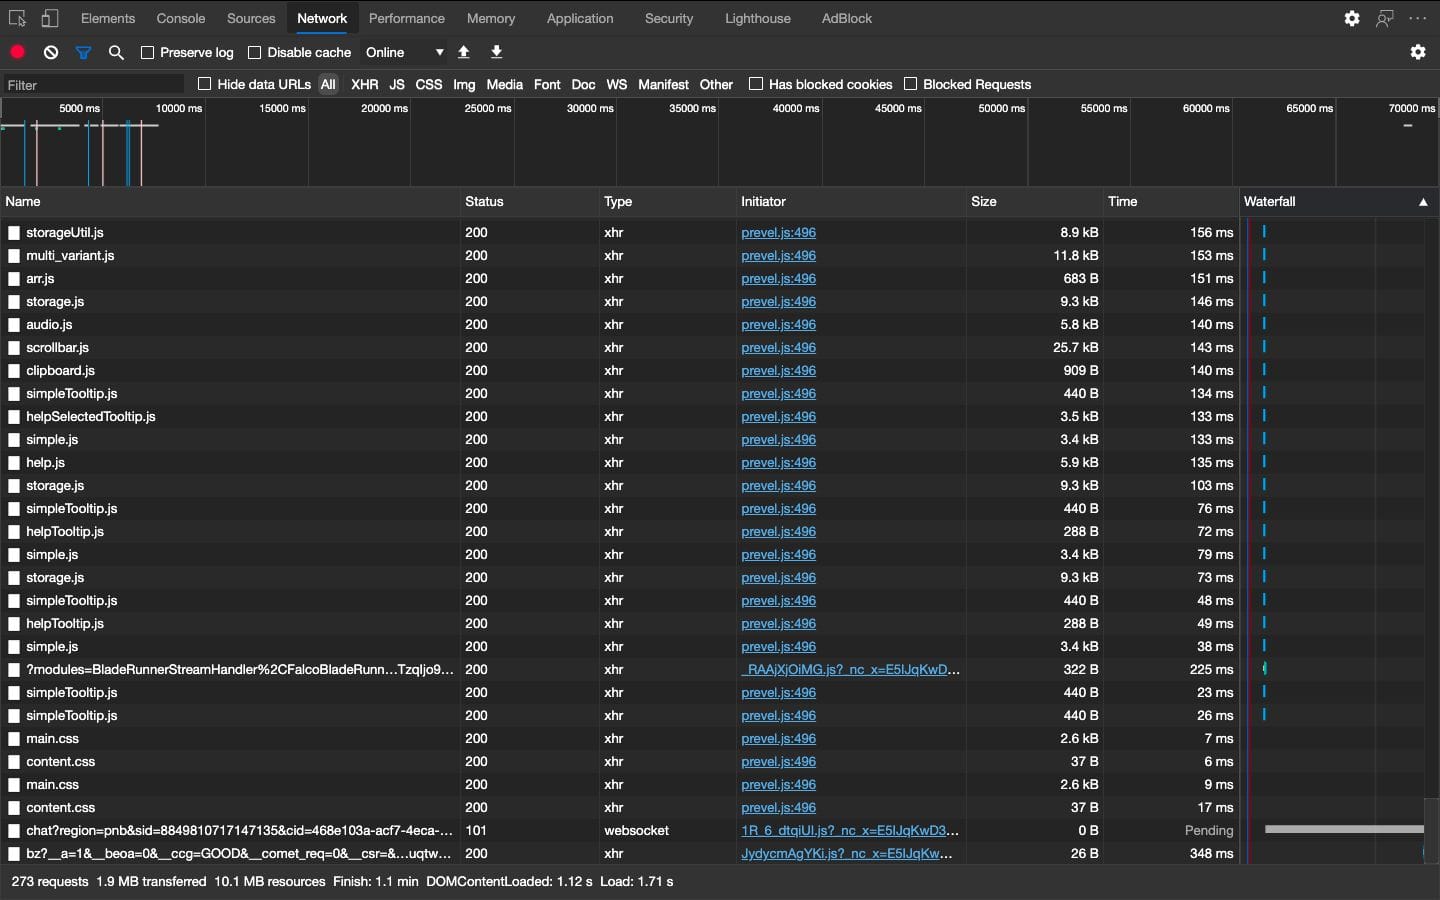Open the network search magnifier
The height and width of the screenshot is (900, 1440).
tap(116, 52)
